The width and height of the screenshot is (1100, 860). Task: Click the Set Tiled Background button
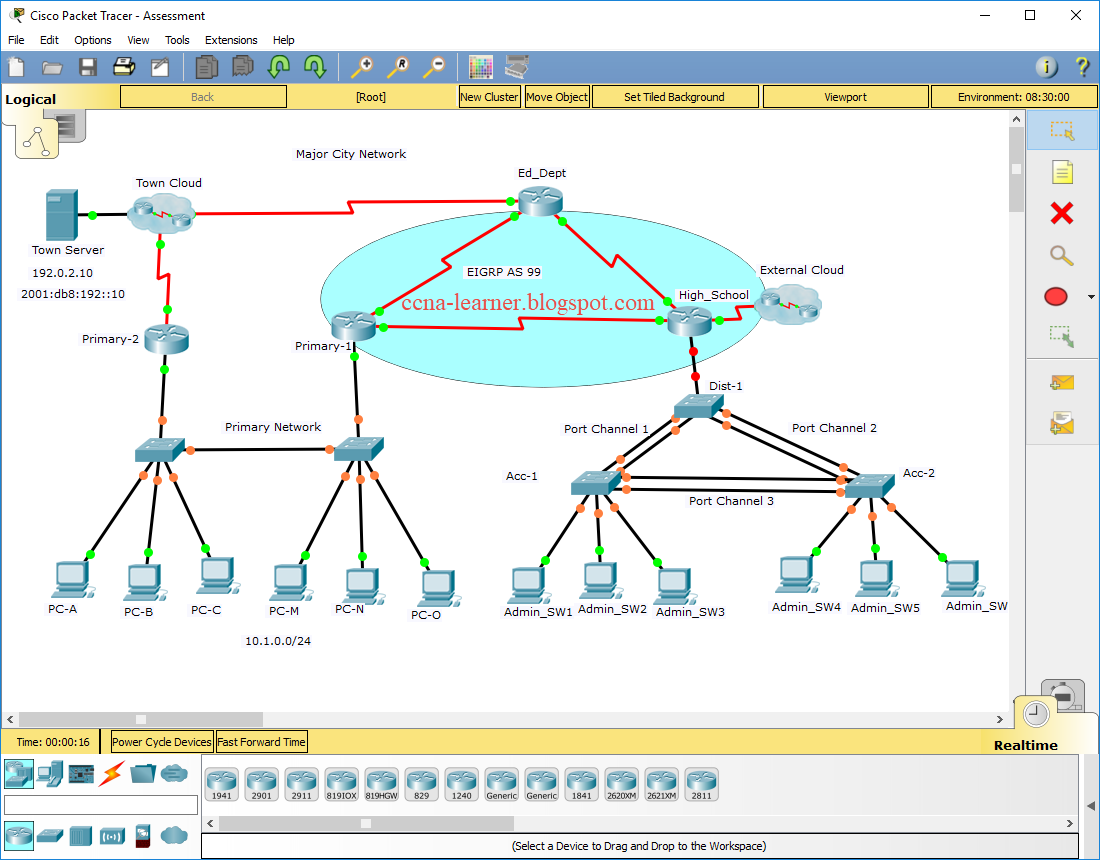click(x=674, y=96)
